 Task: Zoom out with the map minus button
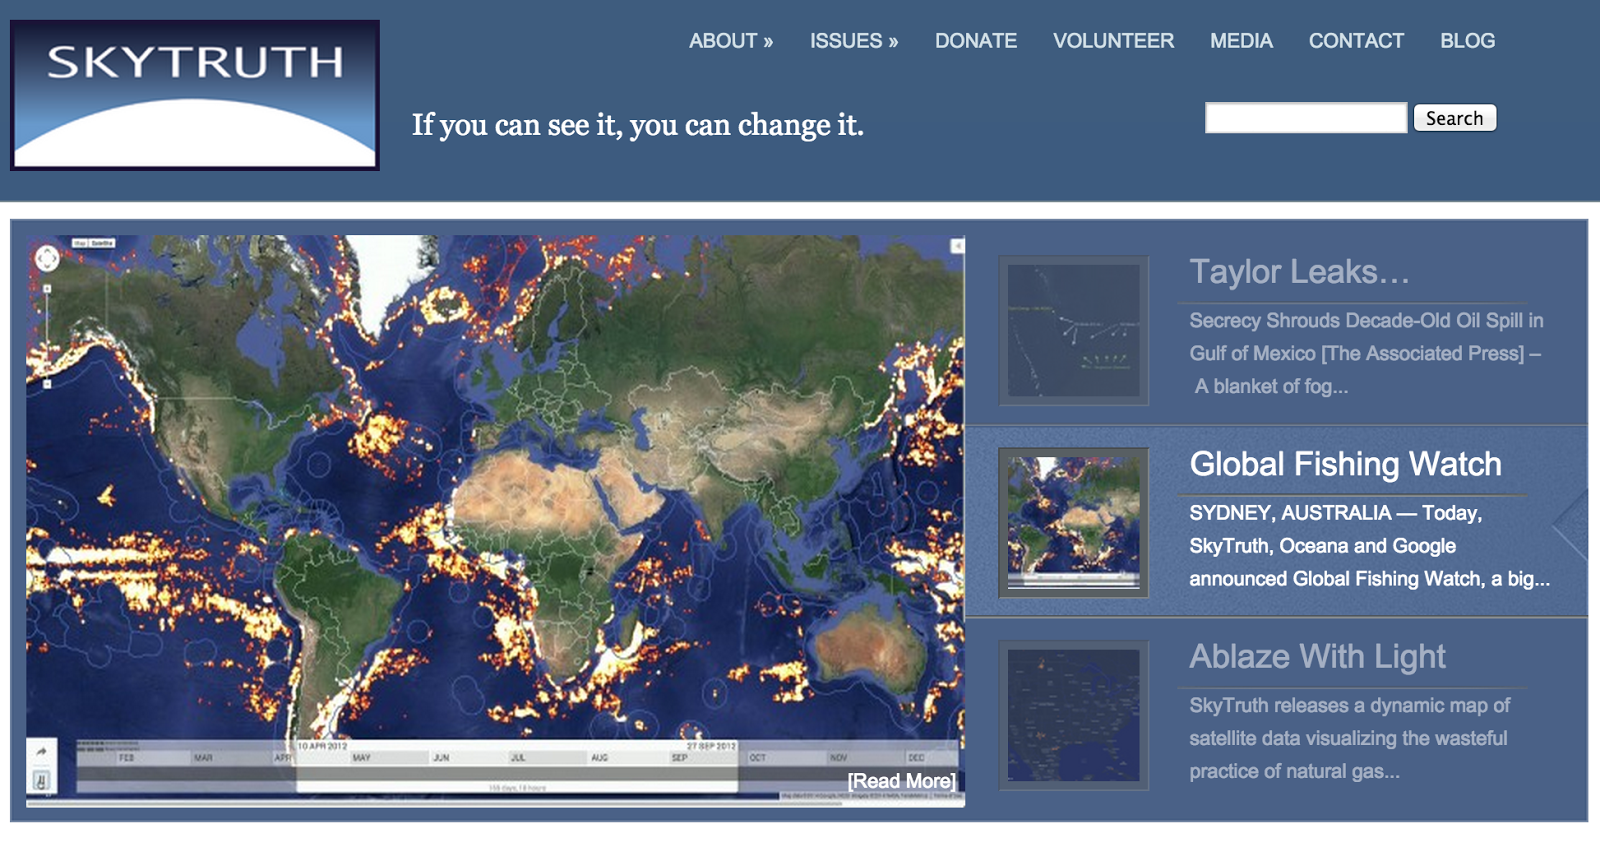[x=47, y=383]
